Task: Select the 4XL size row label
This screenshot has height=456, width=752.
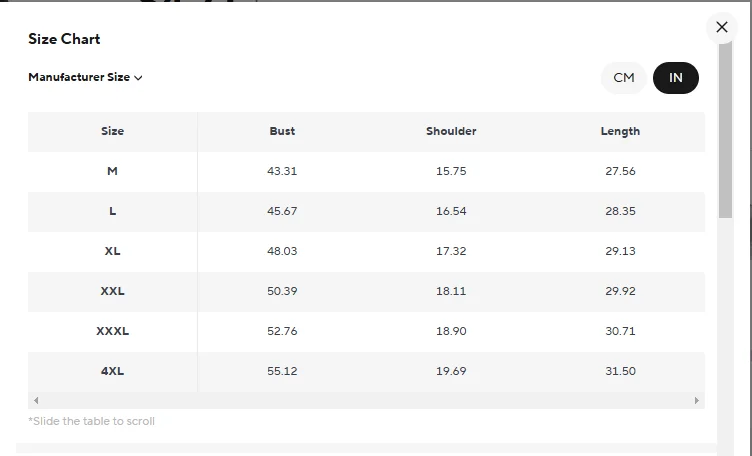Action: pos(112,371)
